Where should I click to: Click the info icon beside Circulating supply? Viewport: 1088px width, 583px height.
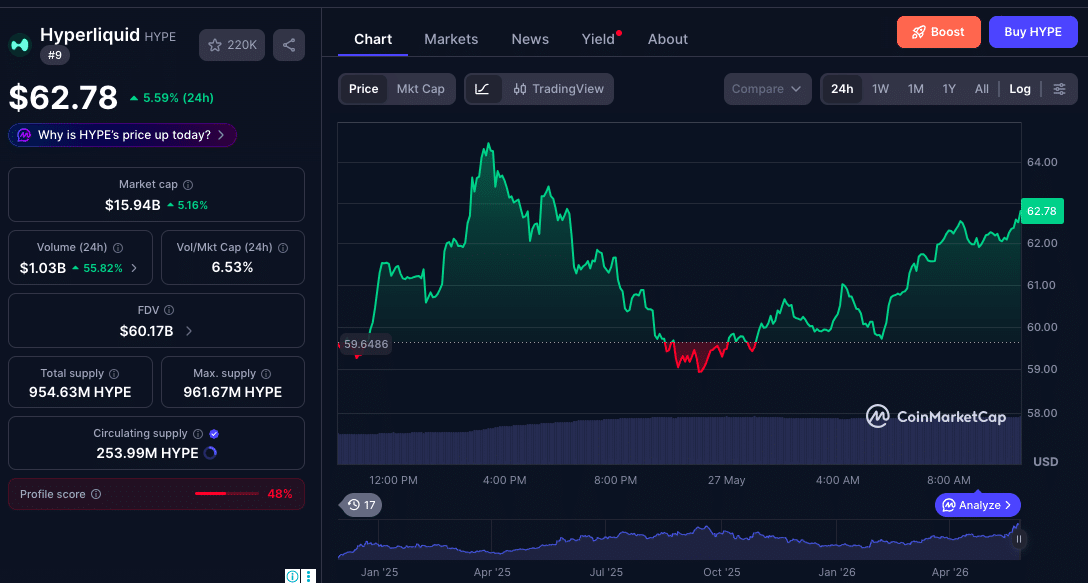[x=198, y=434]
